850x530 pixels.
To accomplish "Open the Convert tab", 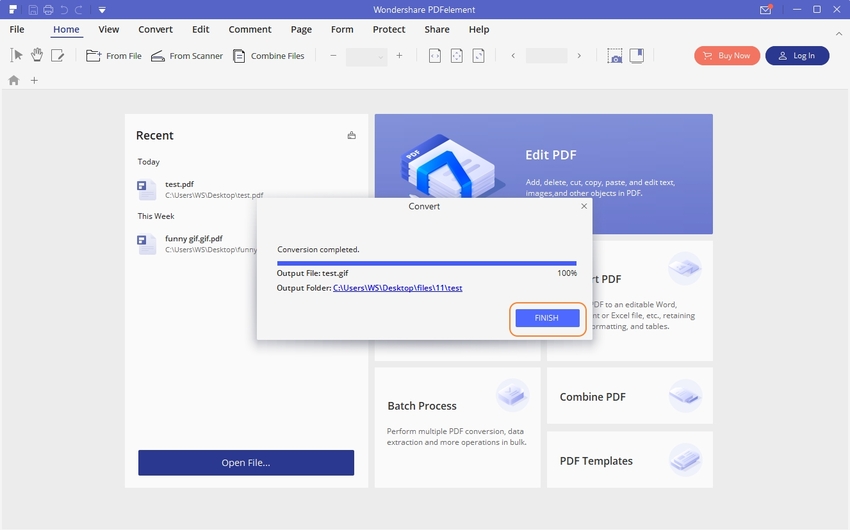I will click(x=155, y=29).
